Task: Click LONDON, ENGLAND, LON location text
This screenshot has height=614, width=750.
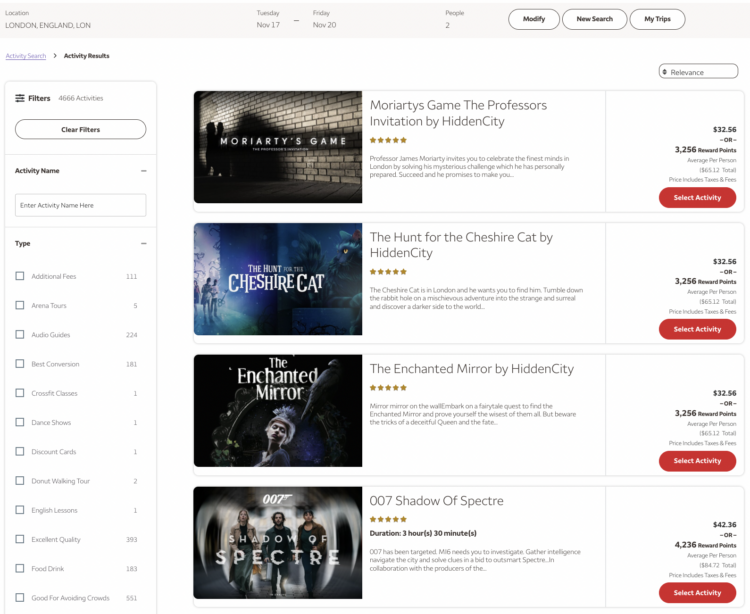Action: pos(48,25)
